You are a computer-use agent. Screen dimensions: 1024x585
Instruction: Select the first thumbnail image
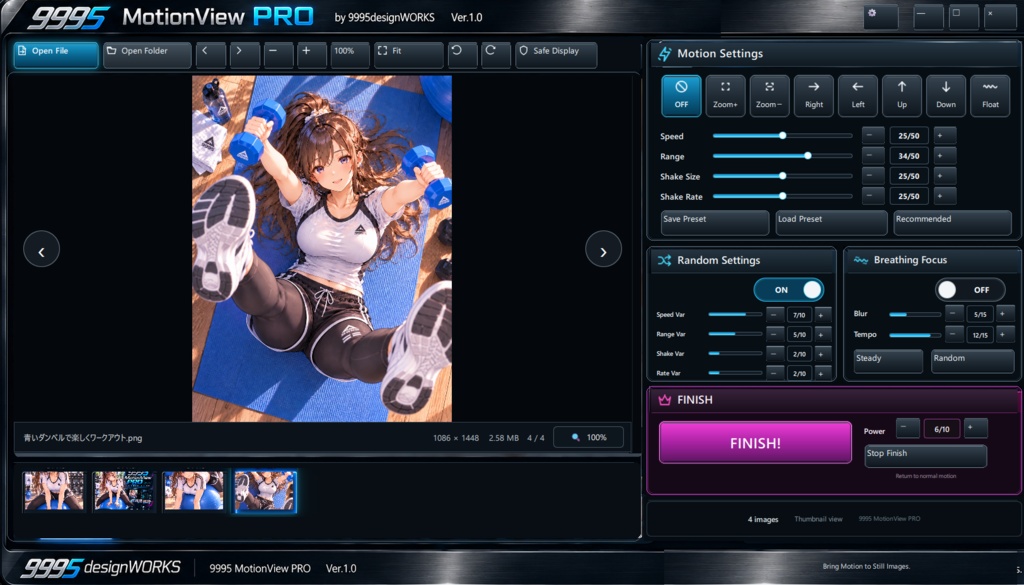[x=54, y=491]
